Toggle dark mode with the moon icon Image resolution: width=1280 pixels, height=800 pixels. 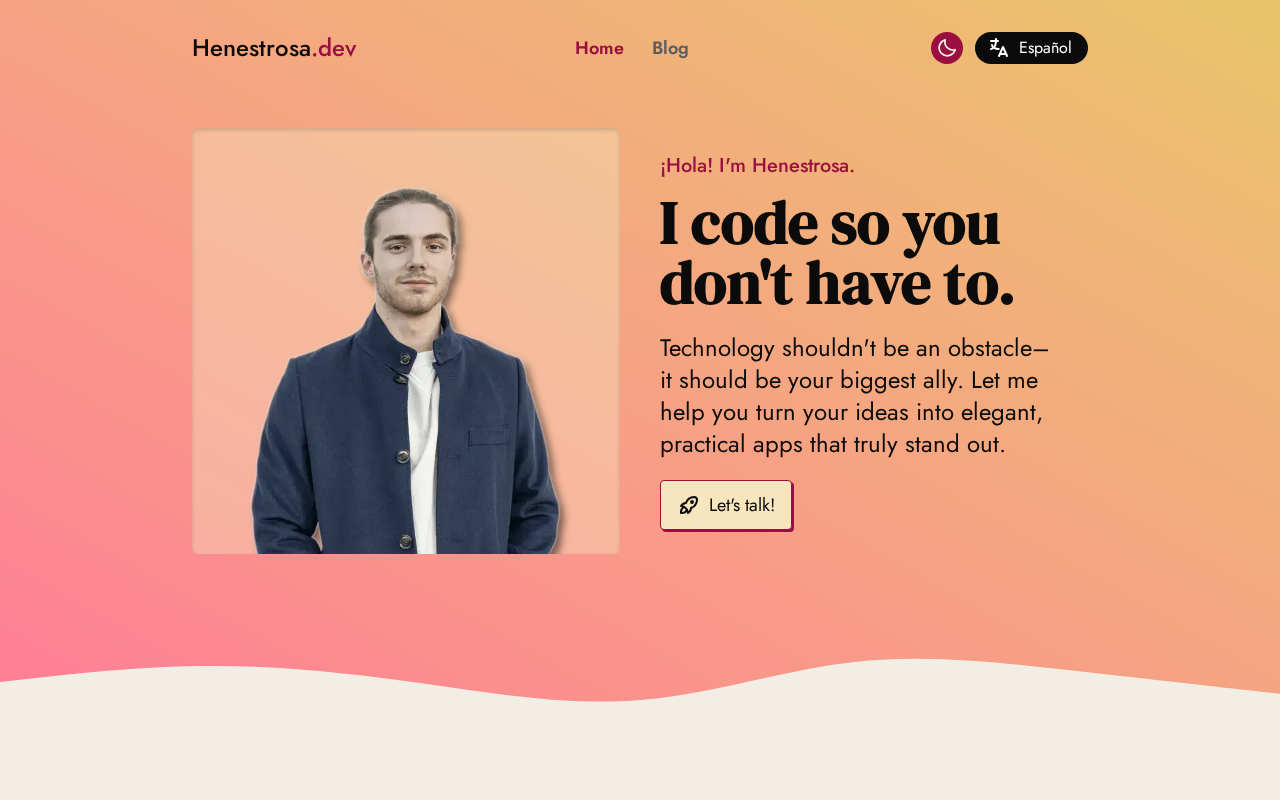pos(947,48)
